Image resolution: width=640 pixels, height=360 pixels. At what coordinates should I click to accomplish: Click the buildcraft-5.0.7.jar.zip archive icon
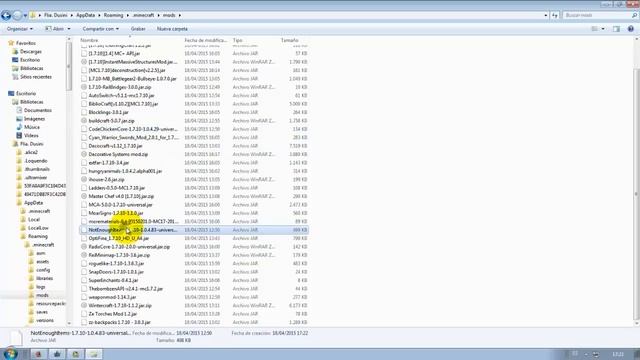84,121
